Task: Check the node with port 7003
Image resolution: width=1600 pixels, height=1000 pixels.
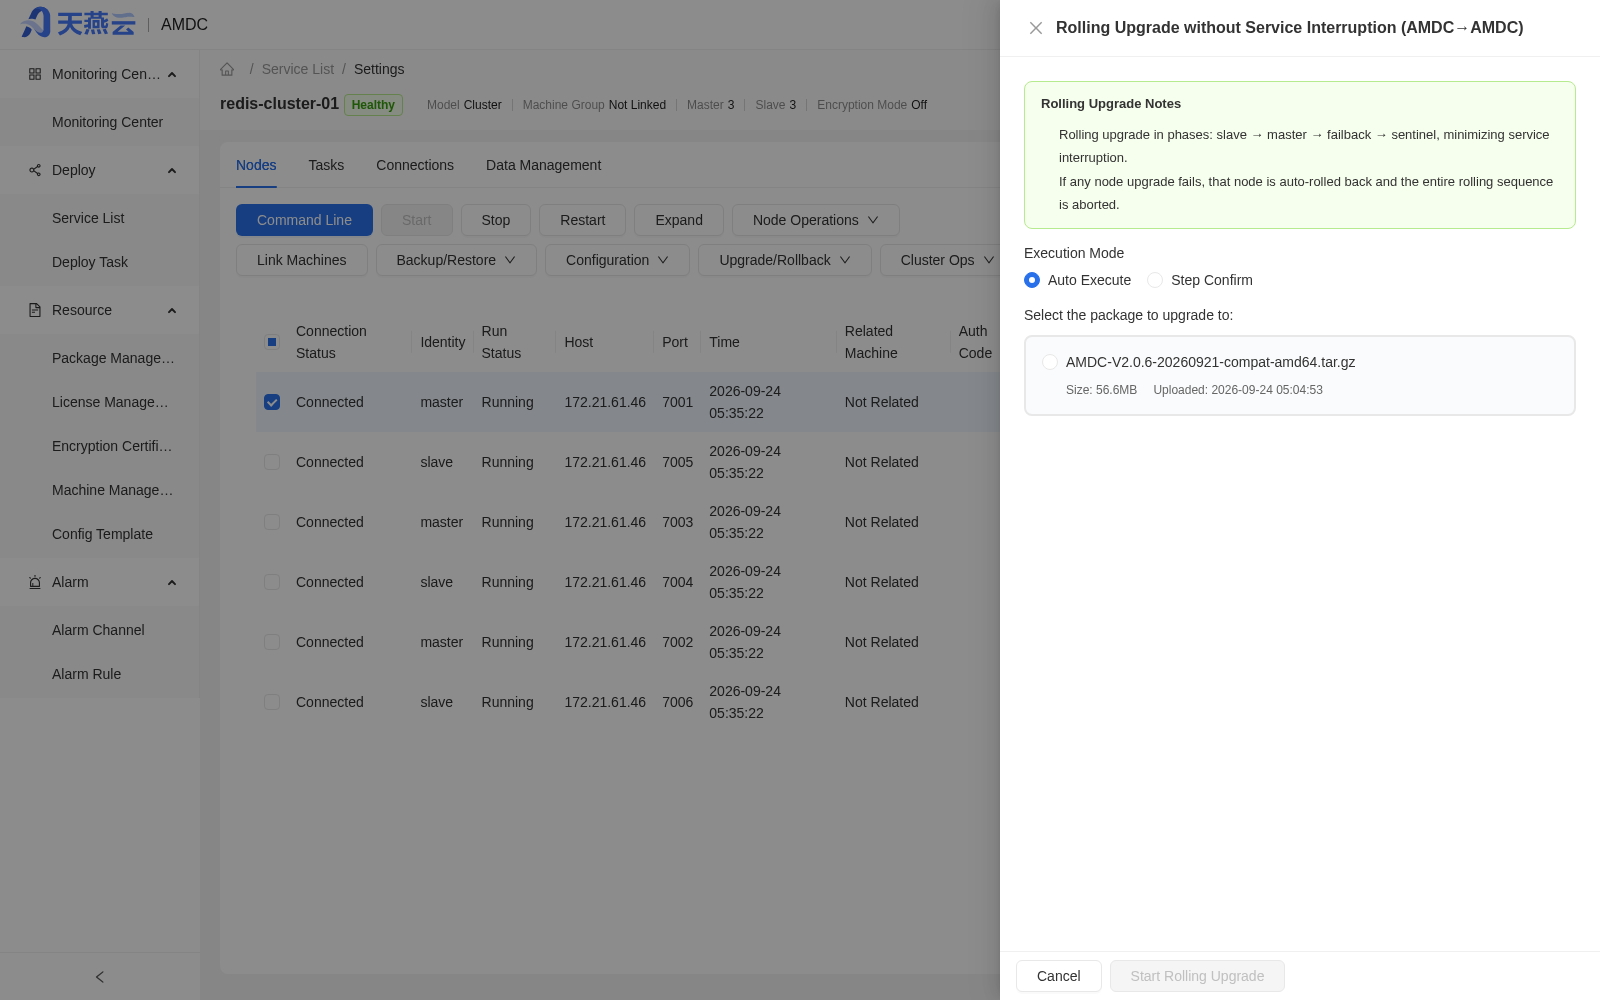Action: [272, 522]
